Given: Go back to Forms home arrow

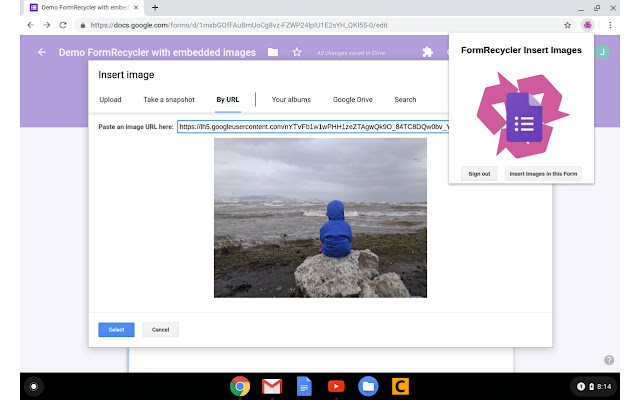Looking at the screenshot, I should 42,52.
